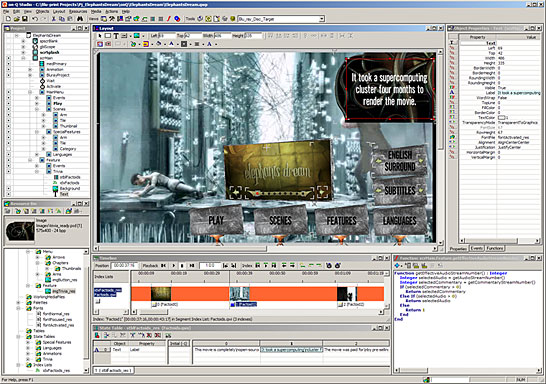Click the Timeline Position time field

click(124, 266)
